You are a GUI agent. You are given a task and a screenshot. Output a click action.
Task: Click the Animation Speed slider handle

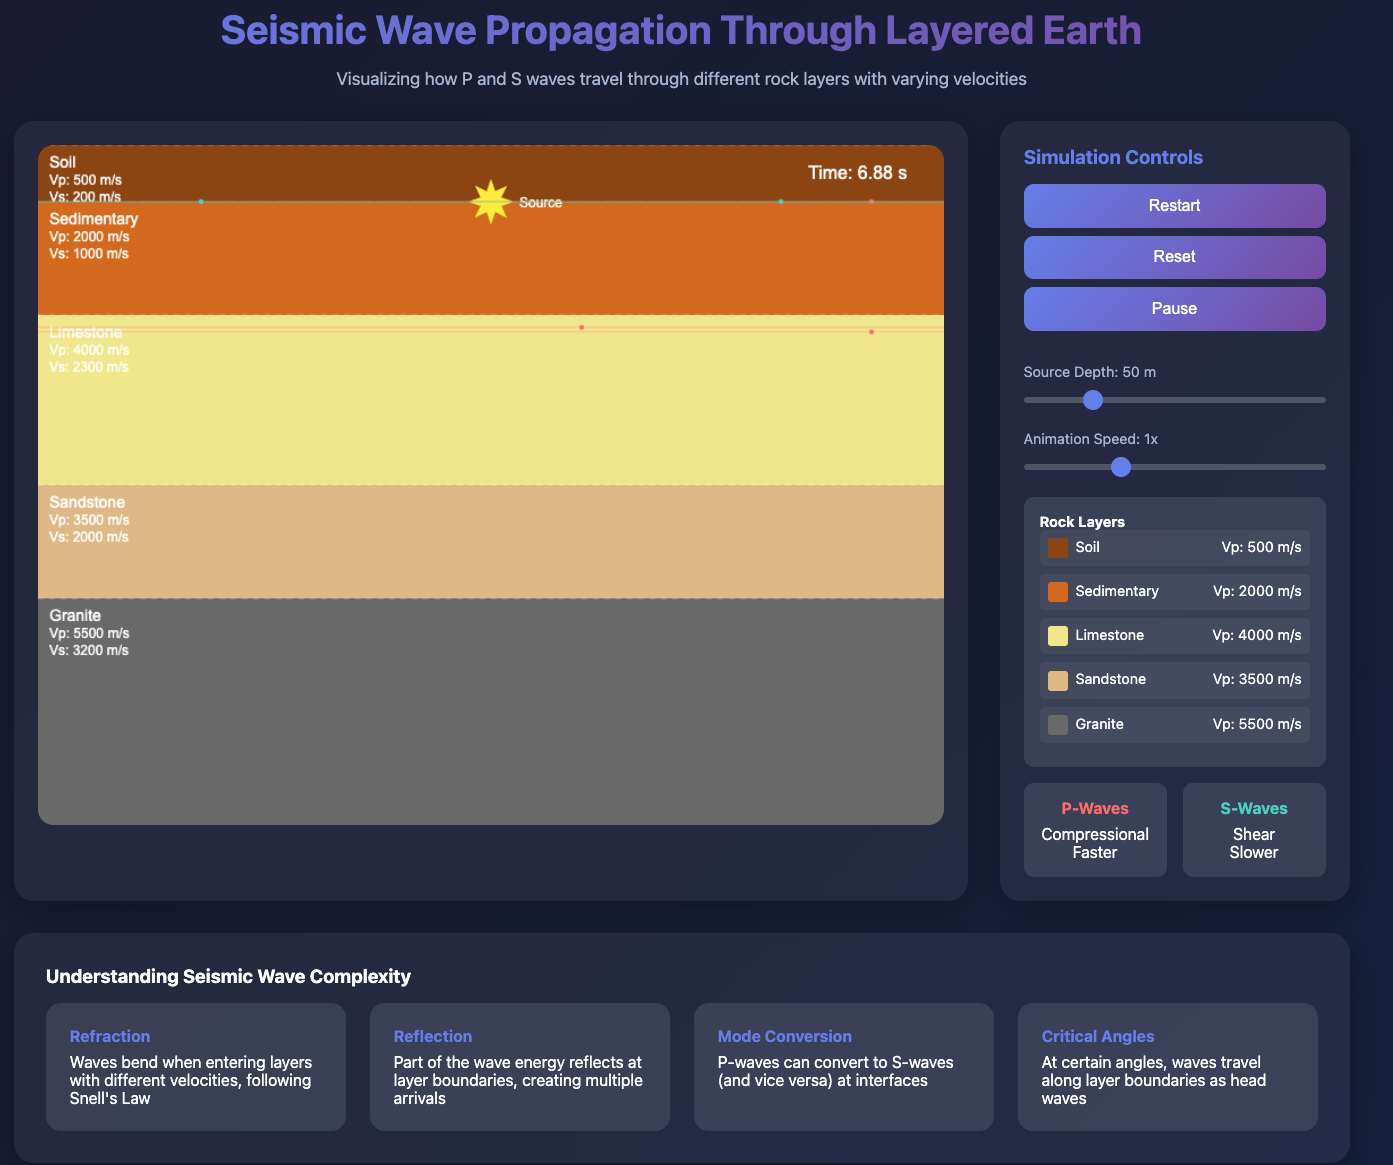(1121, 467)
